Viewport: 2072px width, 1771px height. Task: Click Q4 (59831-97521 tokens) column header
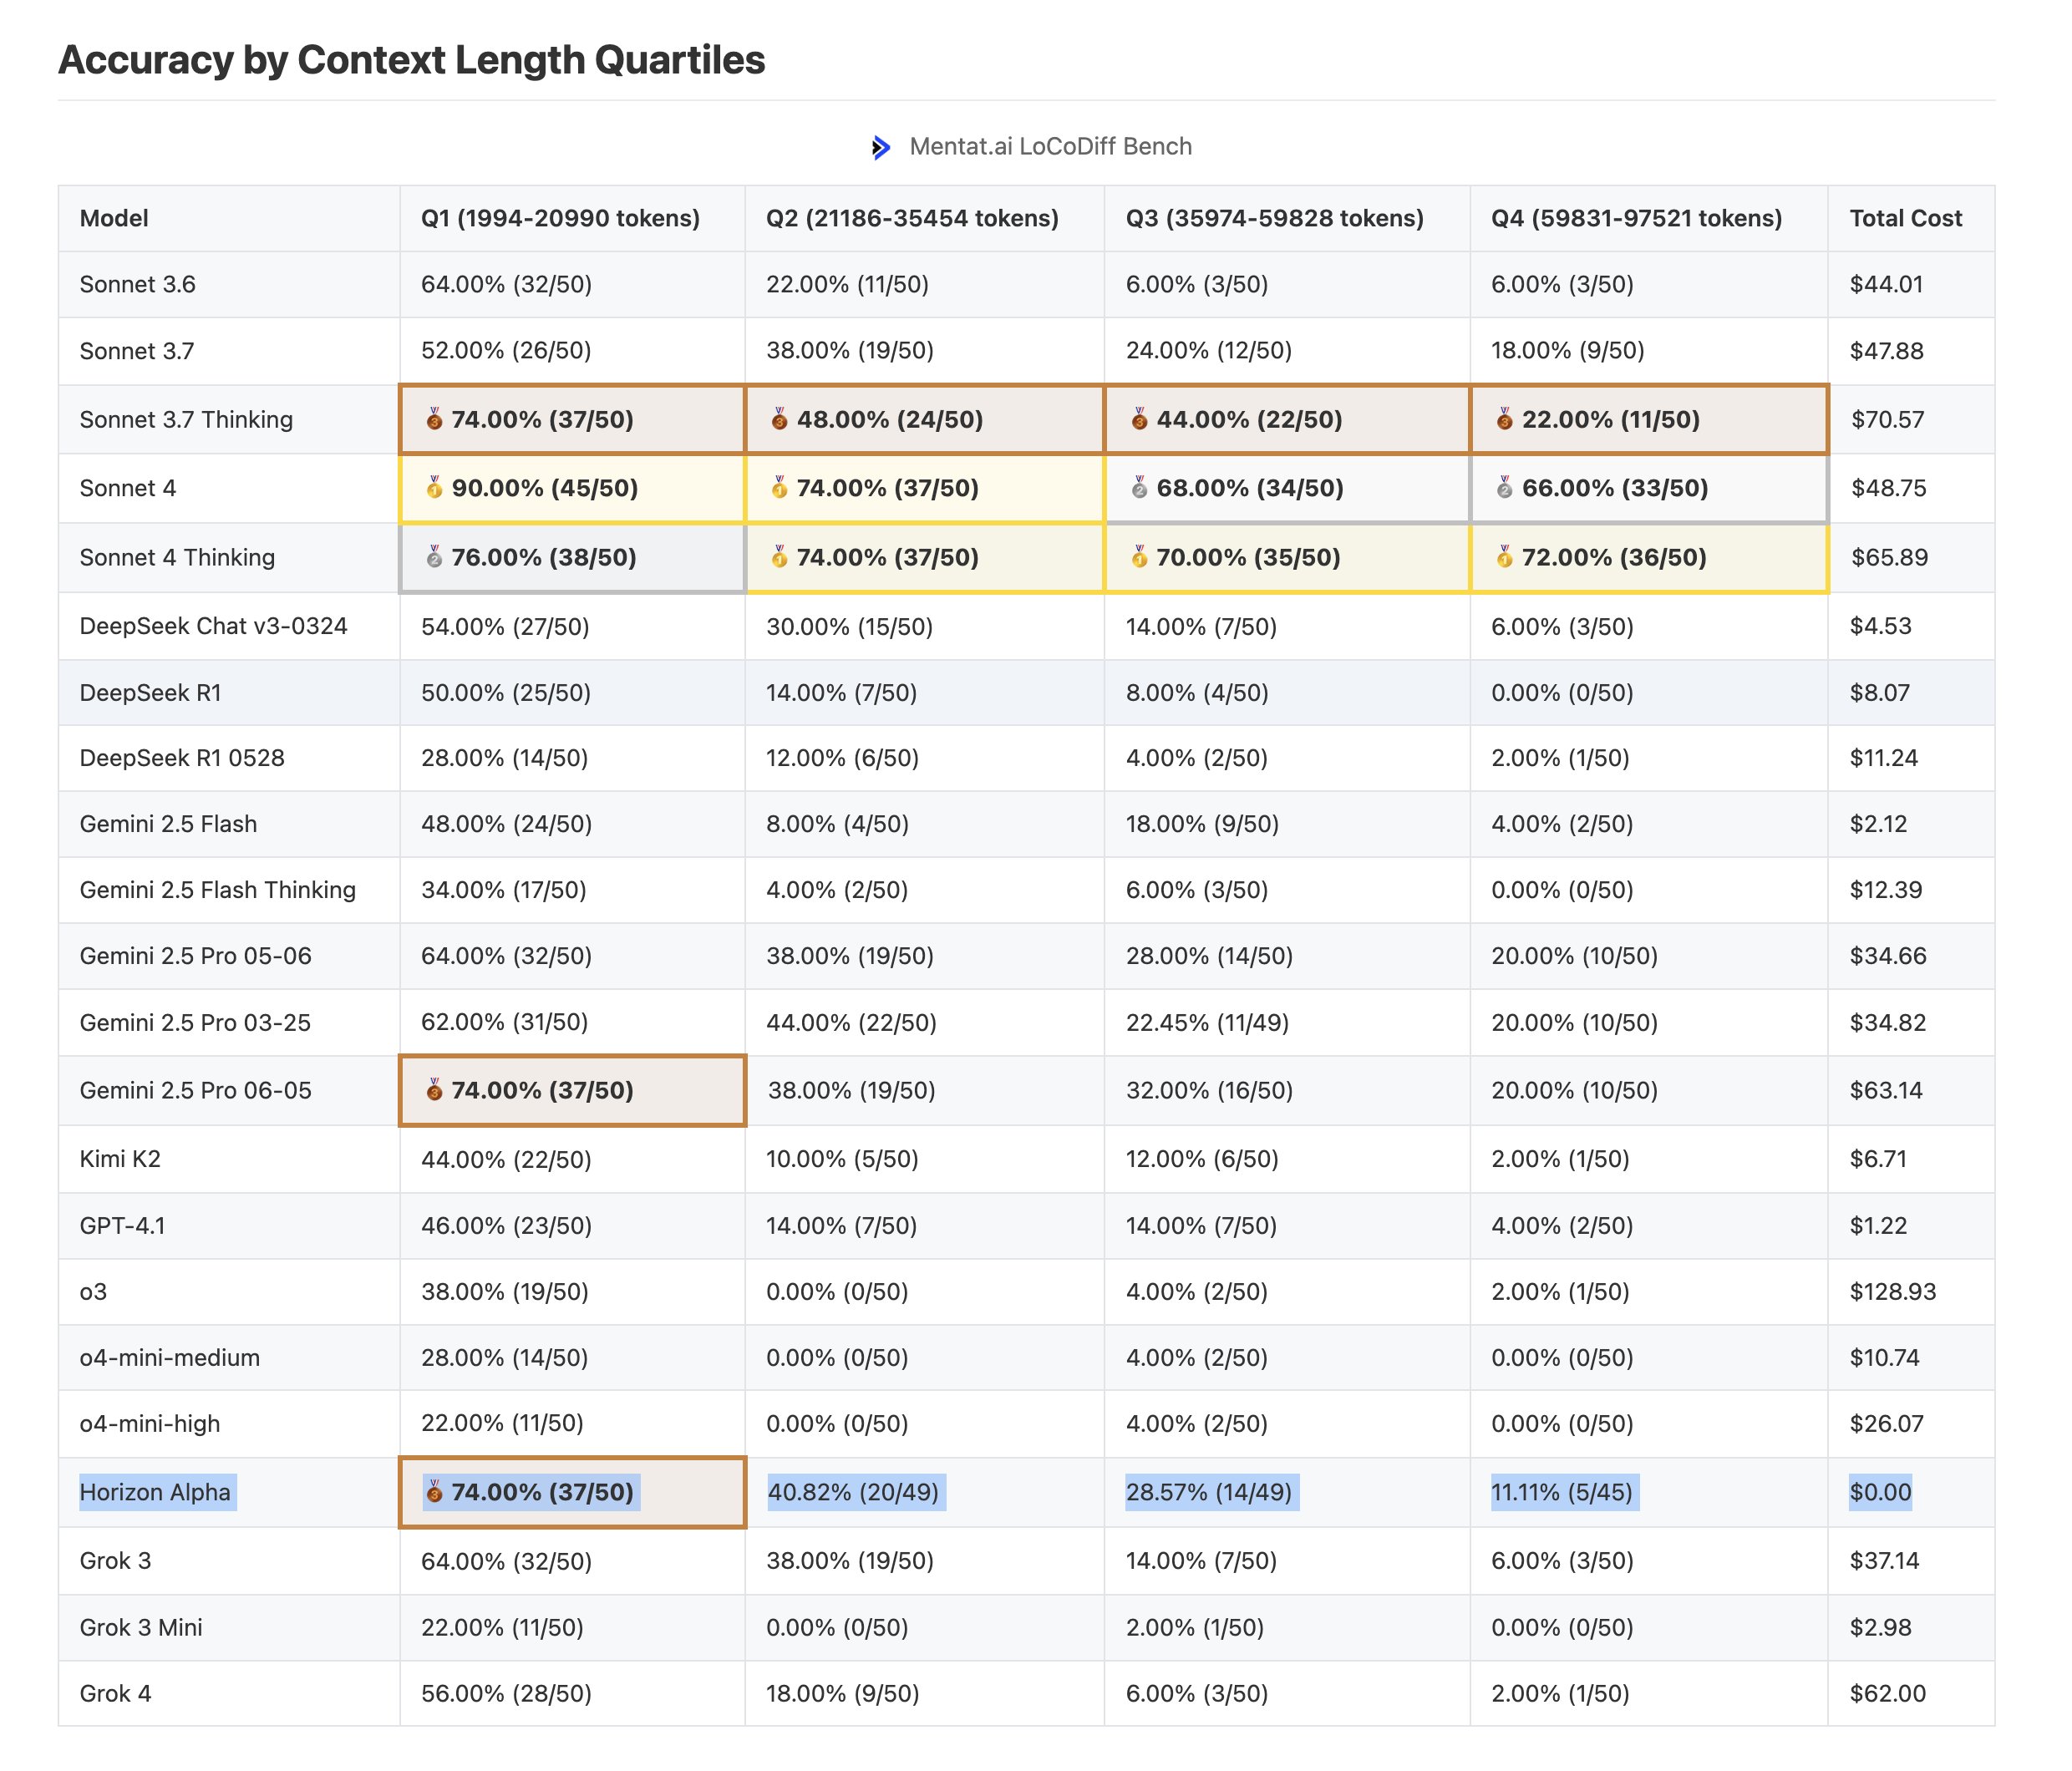(x=1636, y=218)
